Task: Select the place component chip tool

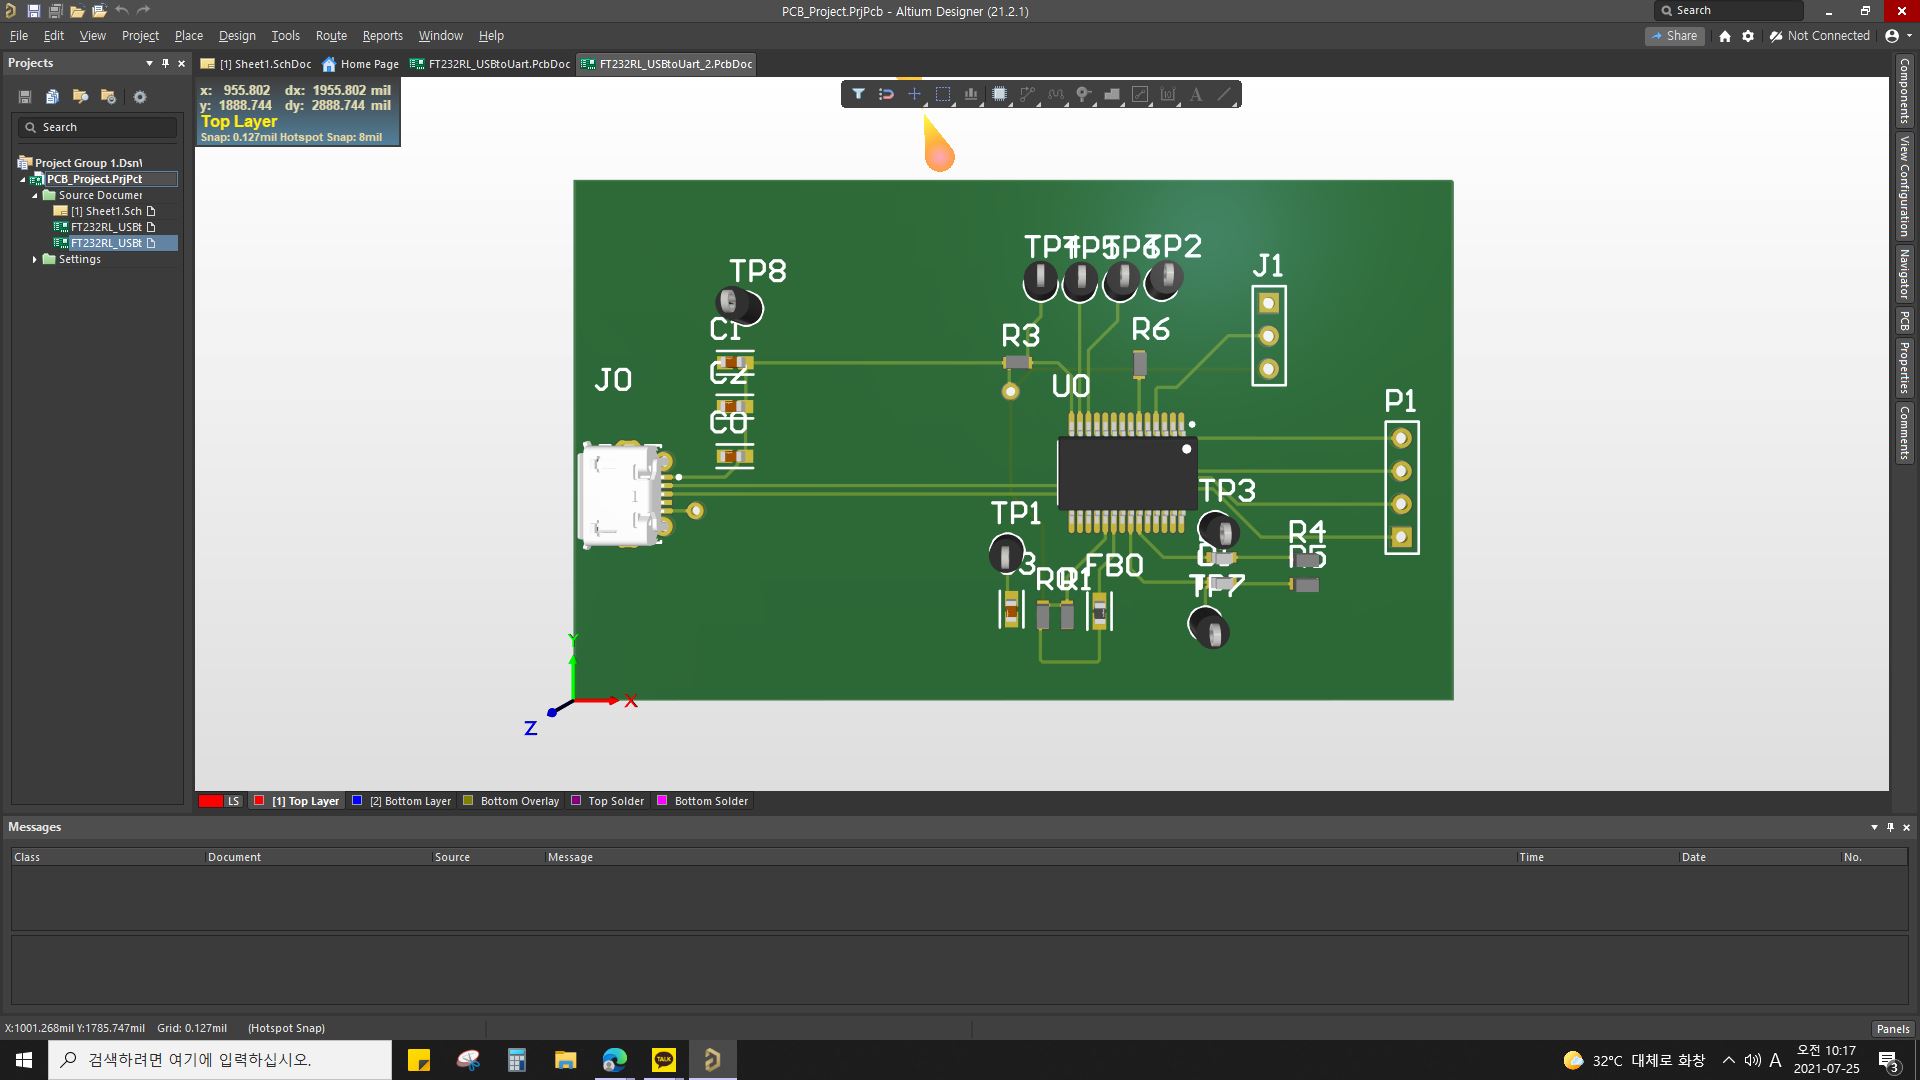Action: pos(999,94)
